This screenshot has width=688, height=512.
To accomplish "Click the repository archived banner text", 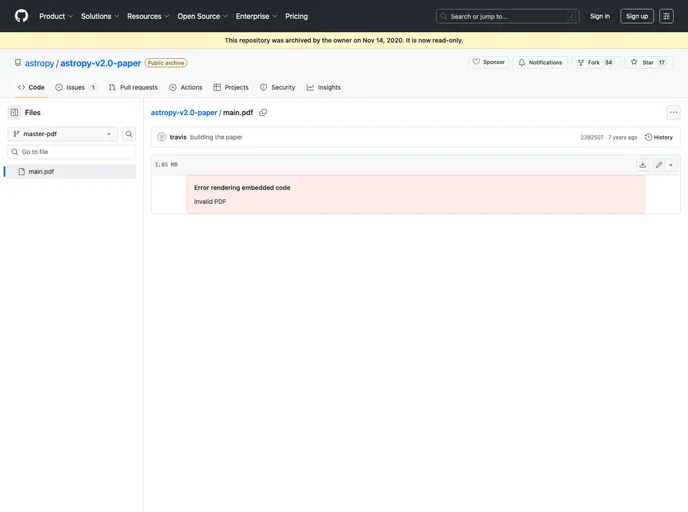I will click(x=344, y=40).
